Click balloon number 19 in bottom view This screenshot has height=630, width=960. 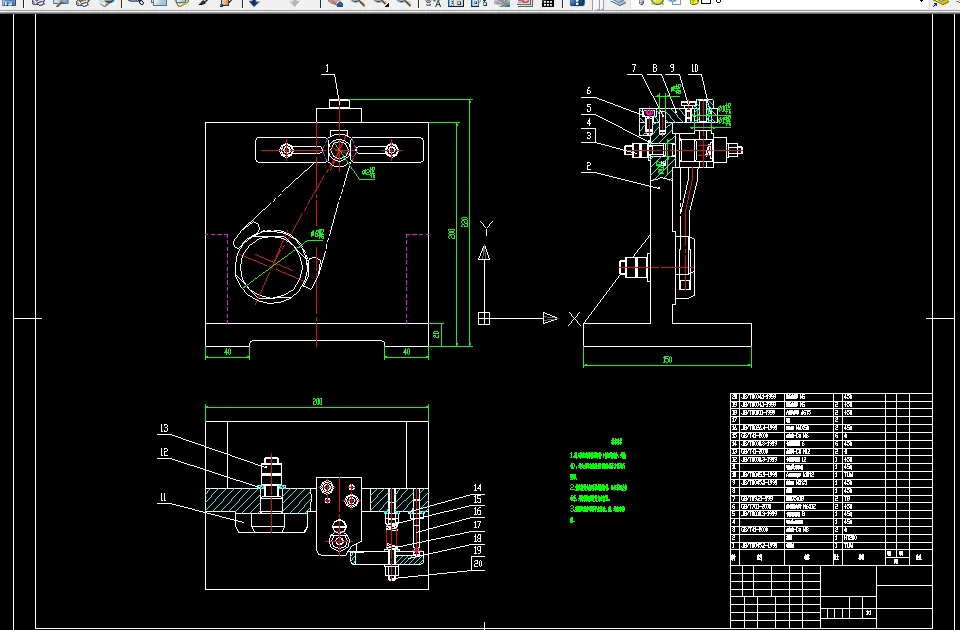(x=478, y=550)
